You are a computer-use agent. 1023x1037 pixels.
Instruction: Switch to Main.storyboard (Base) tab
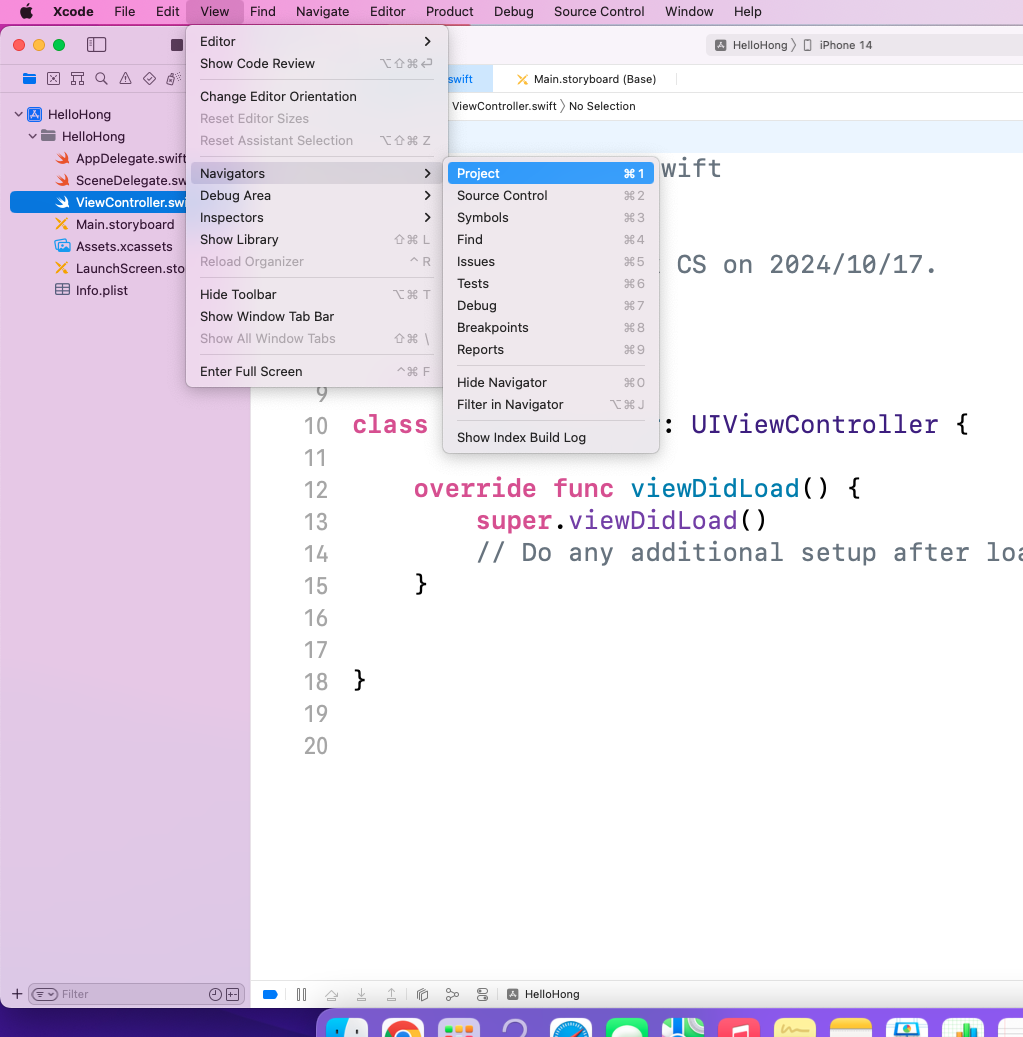pos(586,79)
